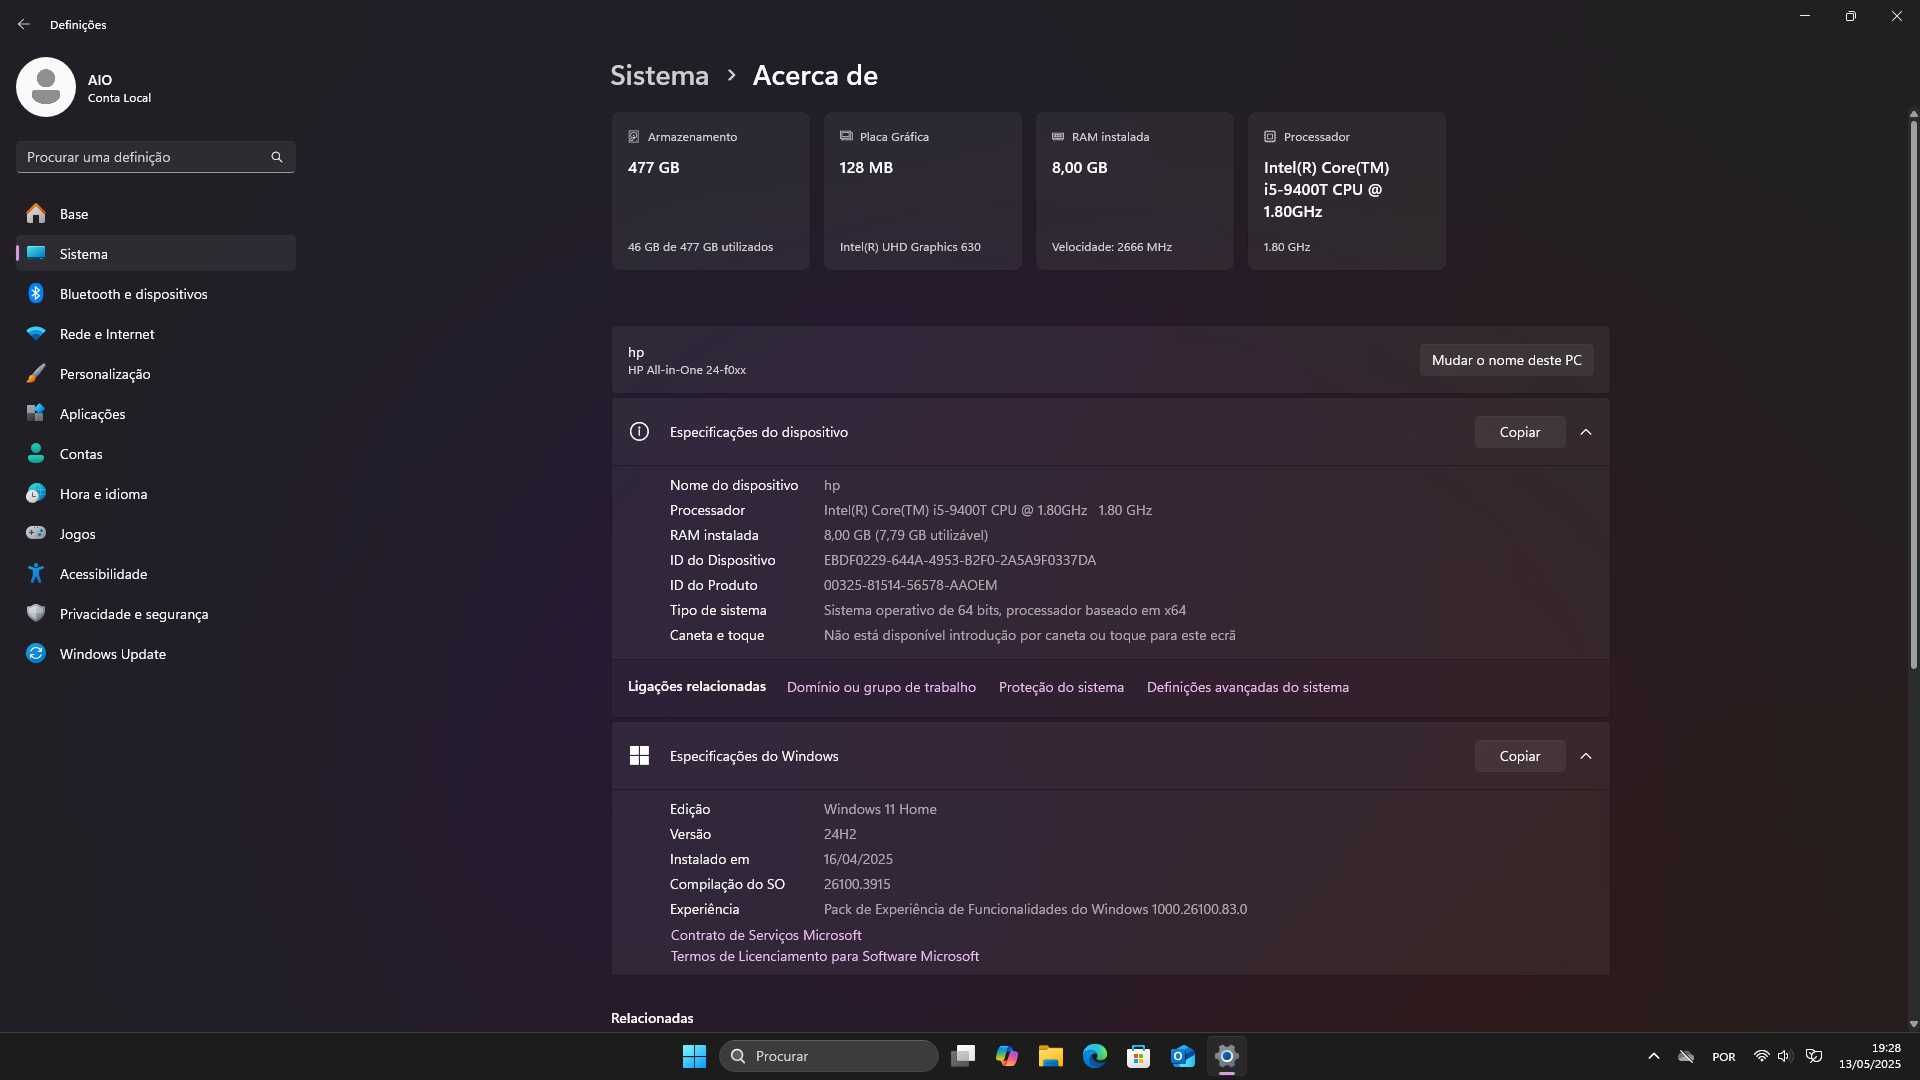Collapse Especificações do dispositivo section
The width and height of the screenshot is (1920, 1080).
[1586, 432]
